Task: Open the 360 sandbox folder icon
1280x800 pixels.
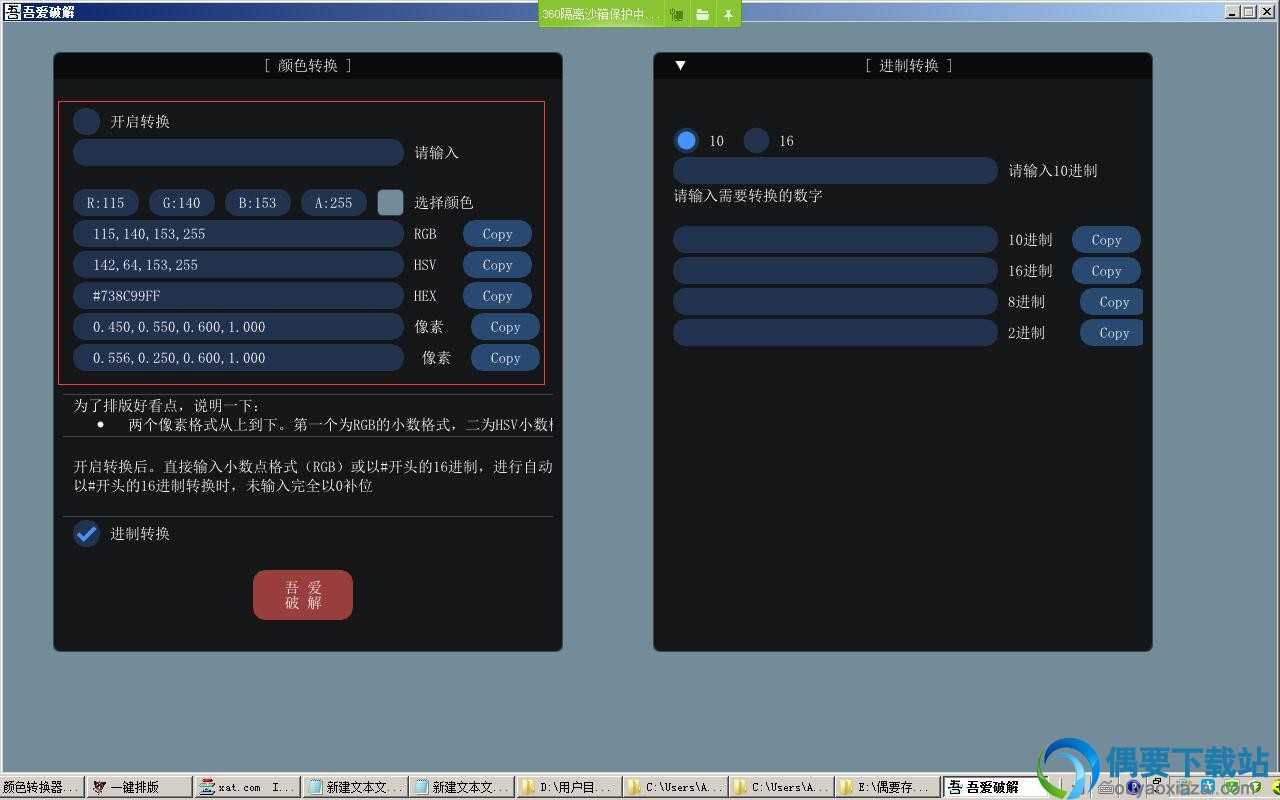Action: point(703,14)
